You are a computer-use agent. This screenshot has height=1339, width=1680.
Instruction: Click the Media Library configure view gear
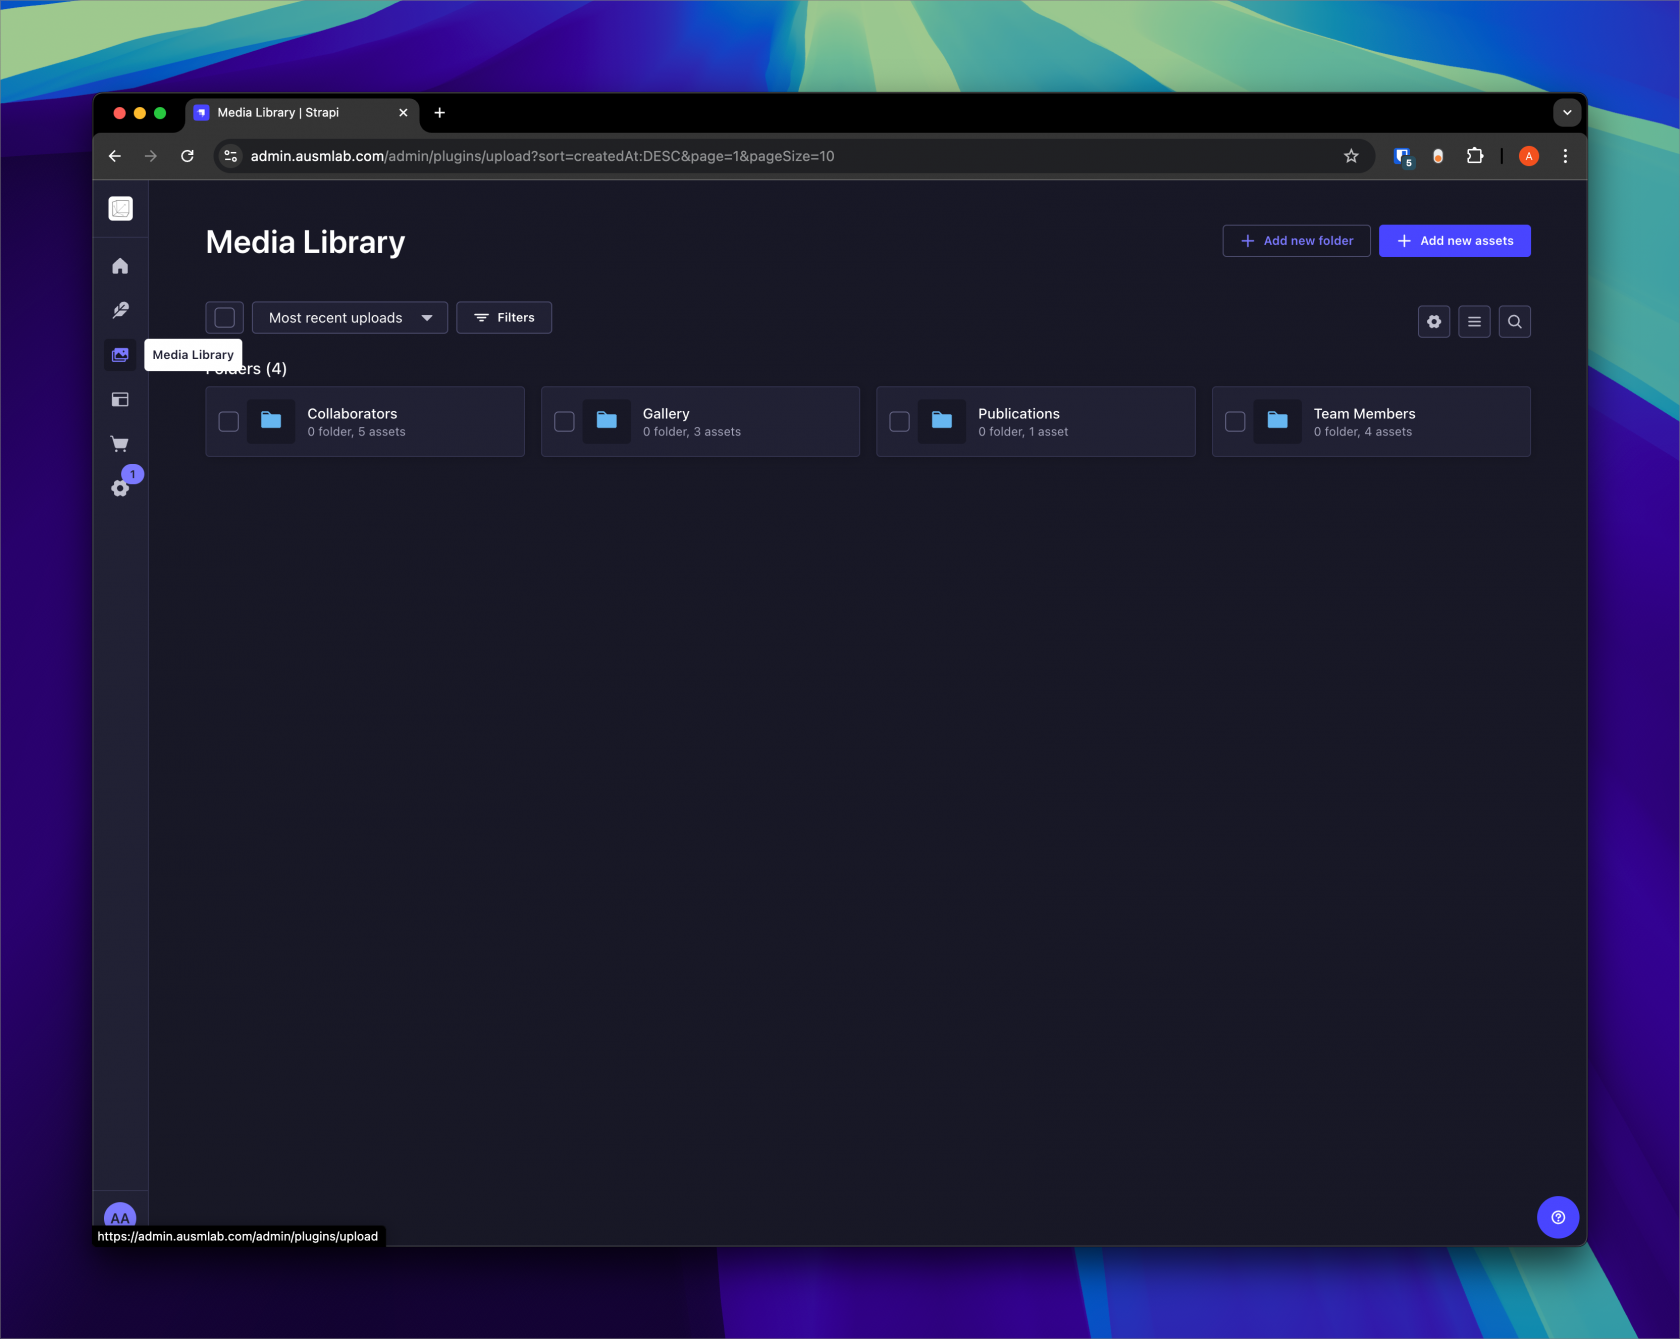coord(1434,322)
